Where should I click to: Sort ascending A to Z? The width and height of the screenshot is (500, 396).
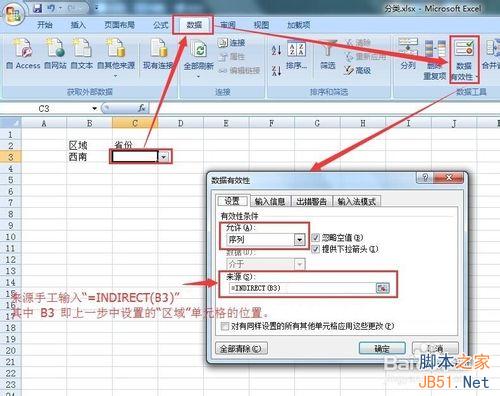(x=277, y=50)
